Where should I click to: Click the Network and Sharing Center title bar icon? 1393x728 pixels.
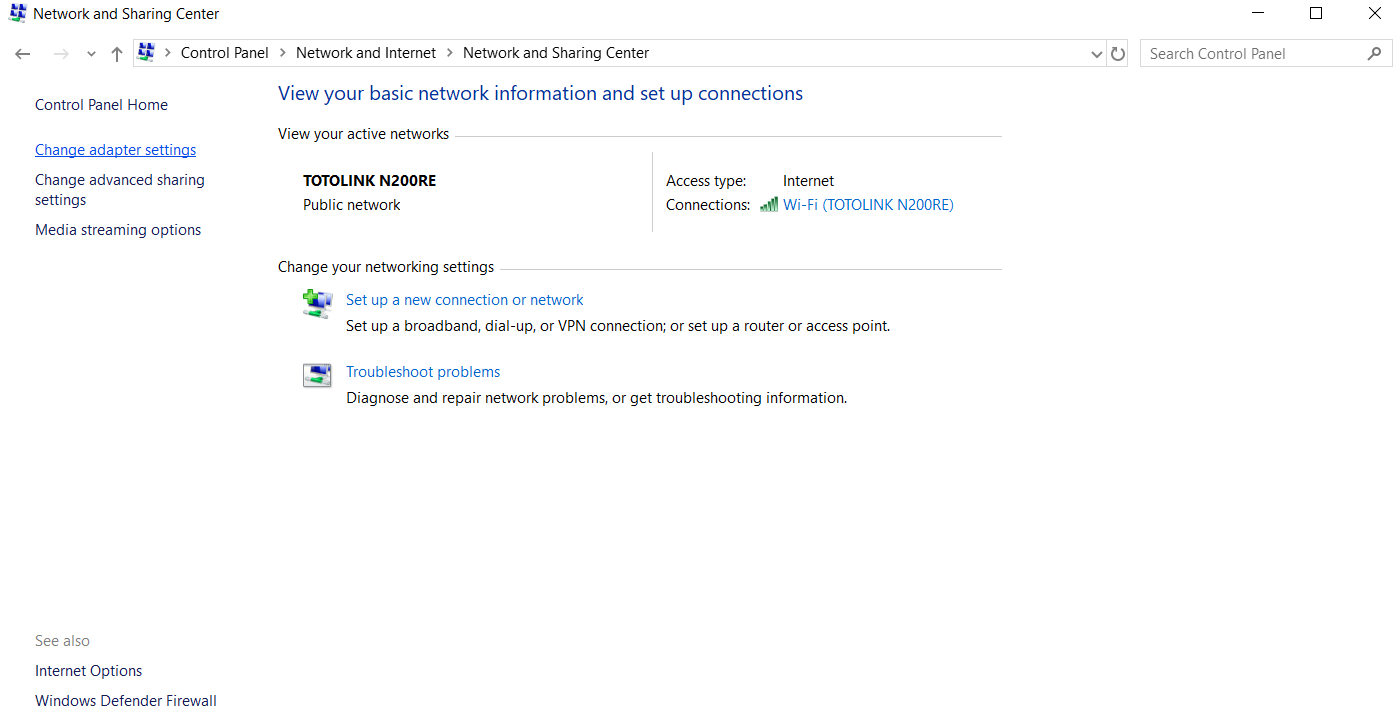[17, 14]
